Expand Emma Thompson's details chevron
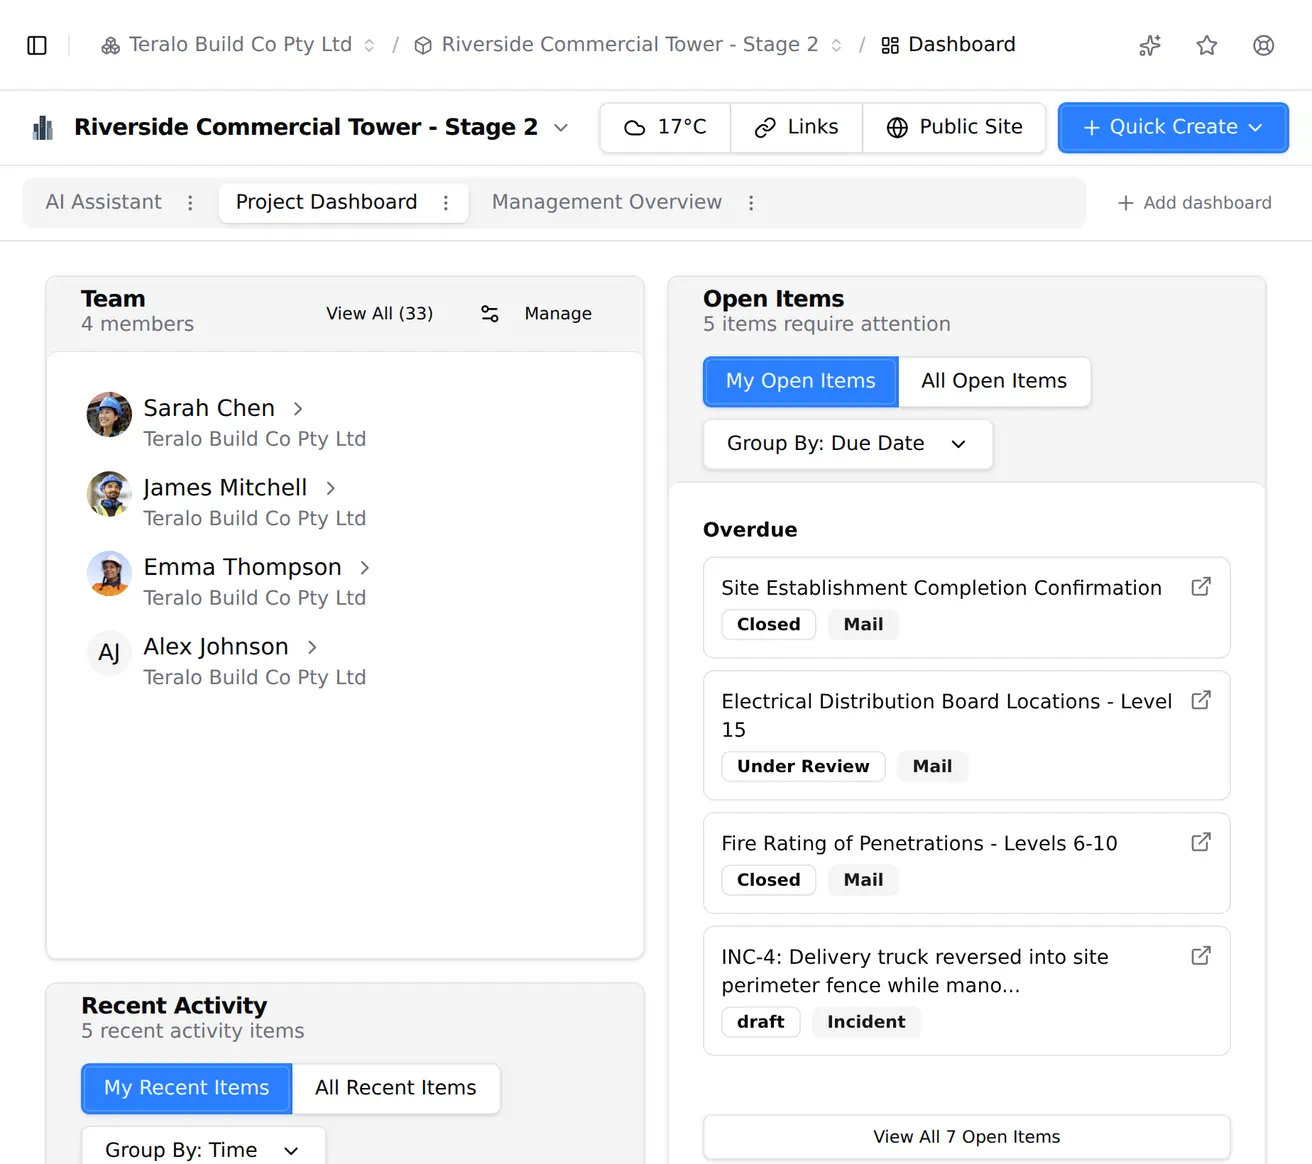This screenshot has height=1164, width=1312. (x=365, y=568)
